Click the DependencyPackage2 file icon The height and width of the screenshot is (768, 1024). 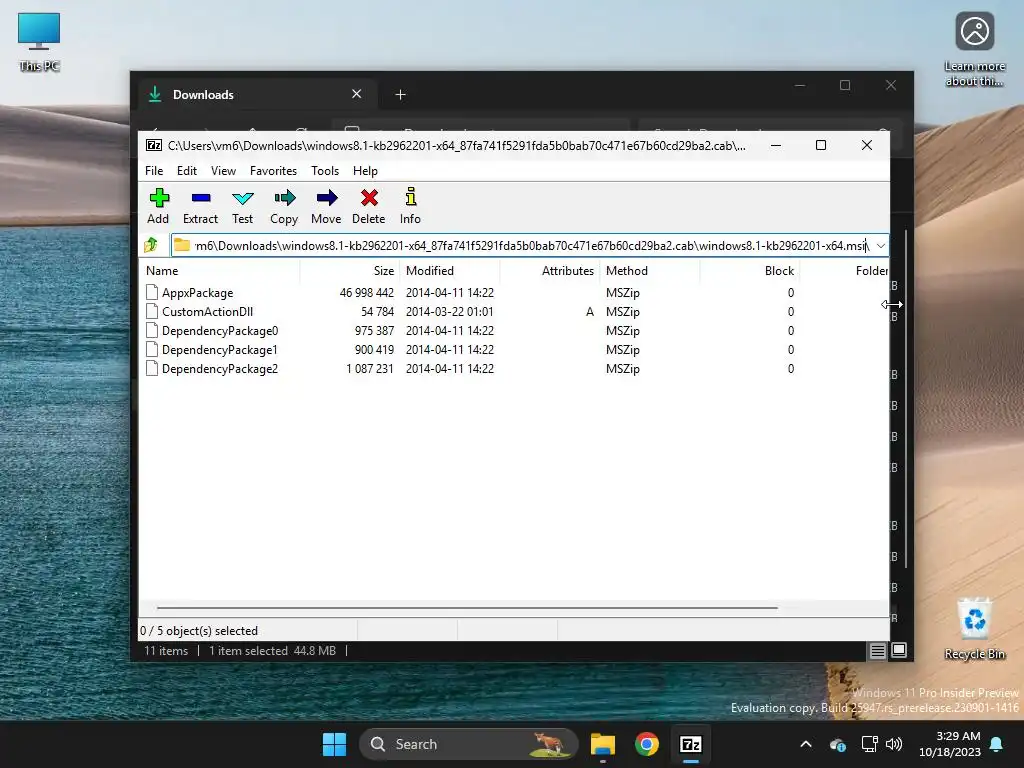[152, 368]
